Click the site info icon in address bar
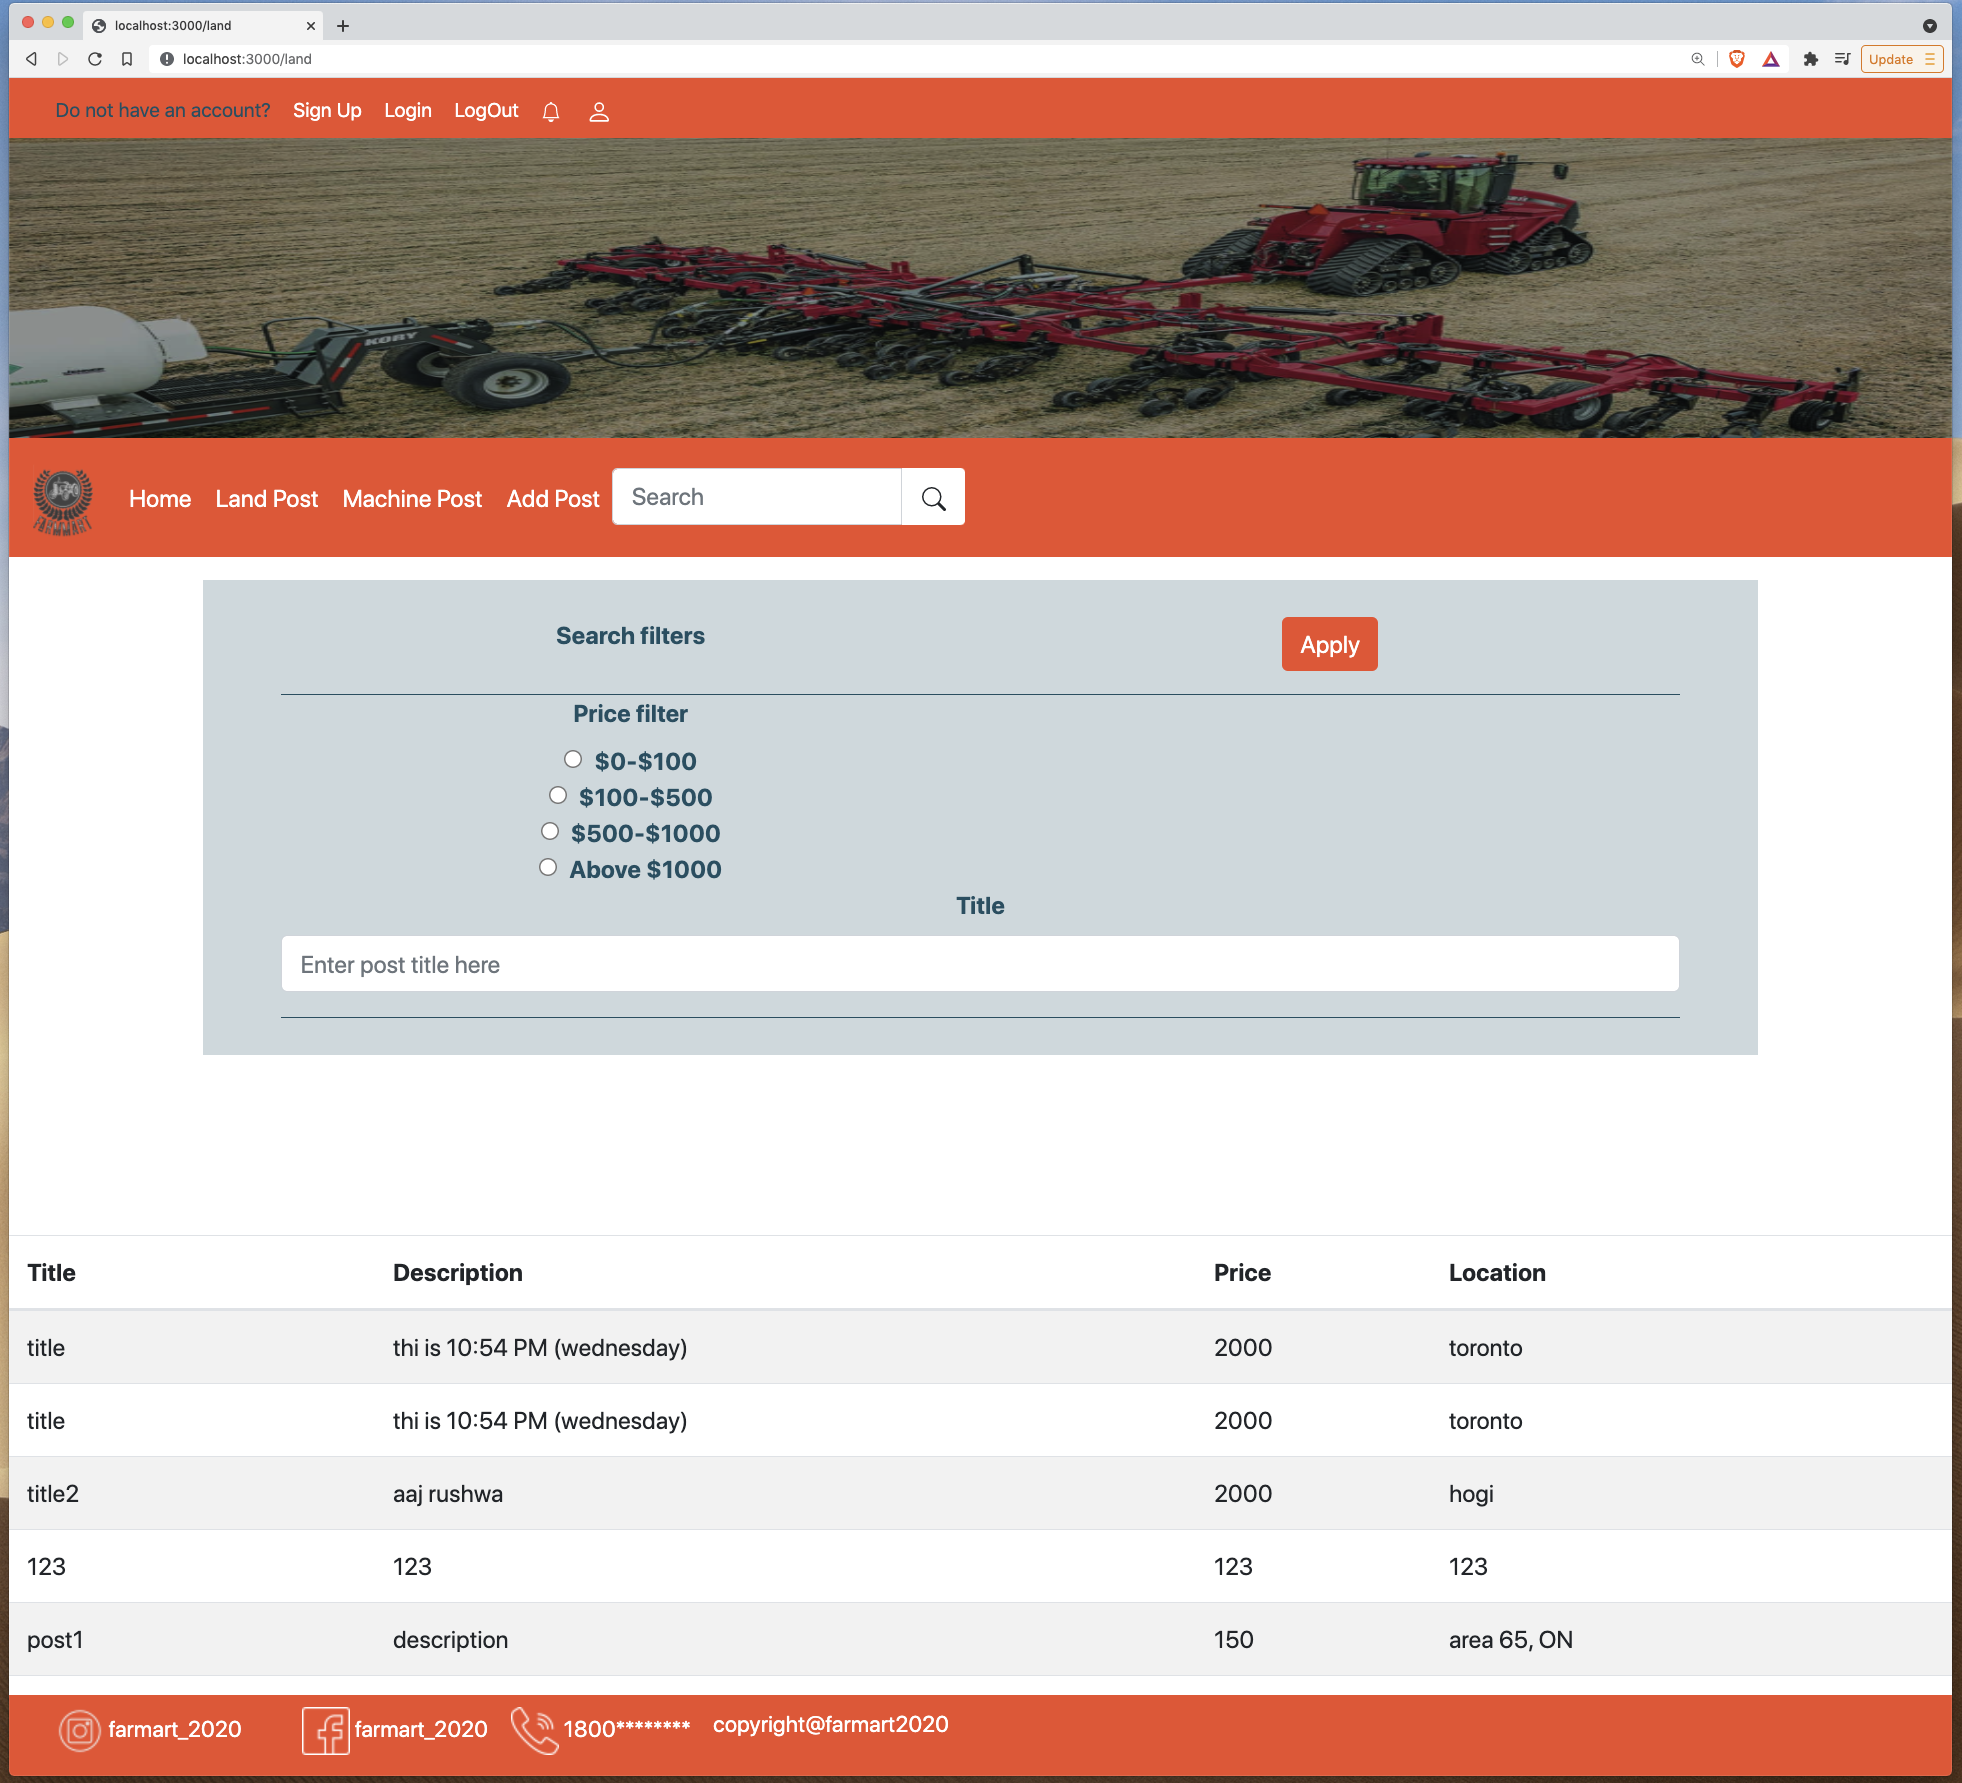Screen dimensions: 1962x1783 click(x=167, y=59)
